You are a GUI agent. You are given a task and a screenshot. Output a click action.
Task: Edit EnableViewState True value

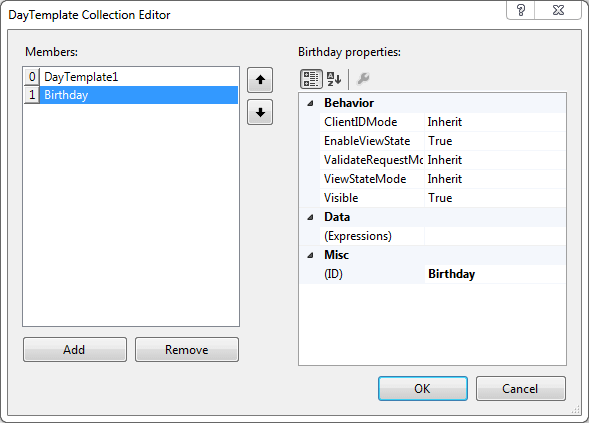495,141
